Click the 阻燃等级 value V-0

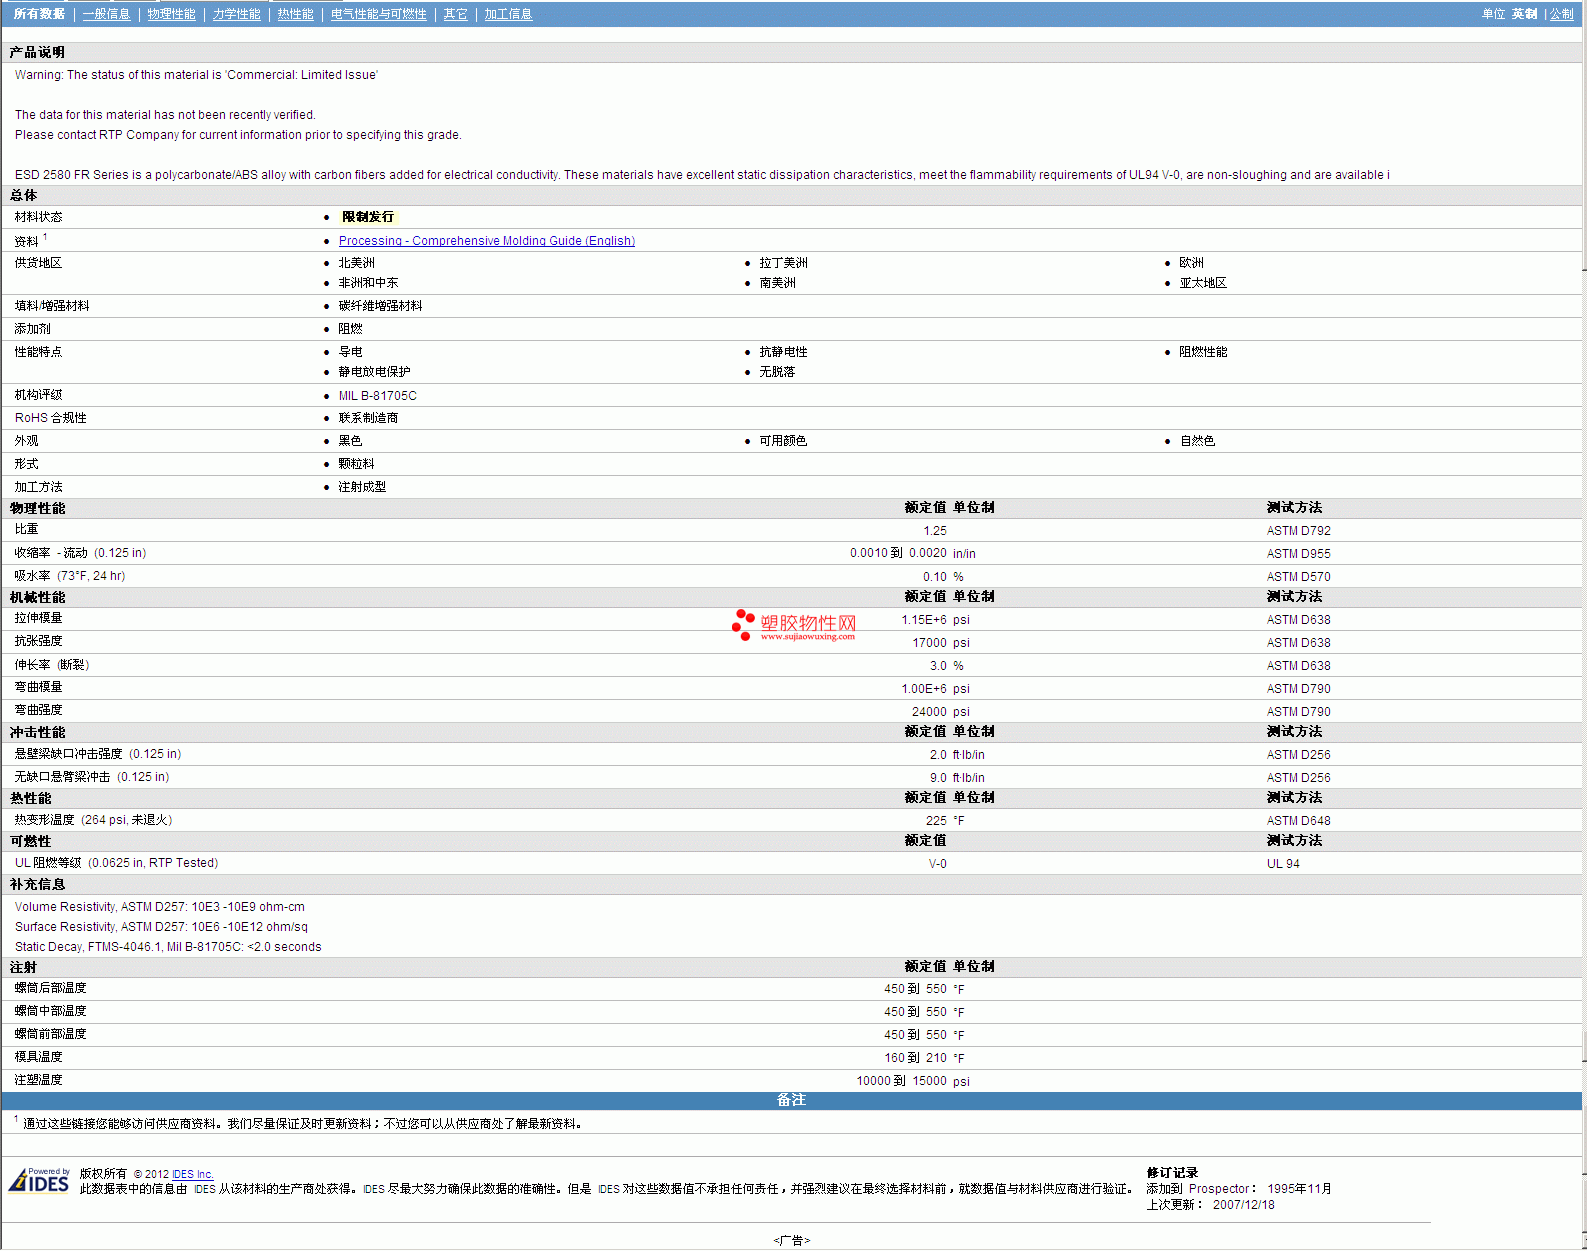point(938,864)
